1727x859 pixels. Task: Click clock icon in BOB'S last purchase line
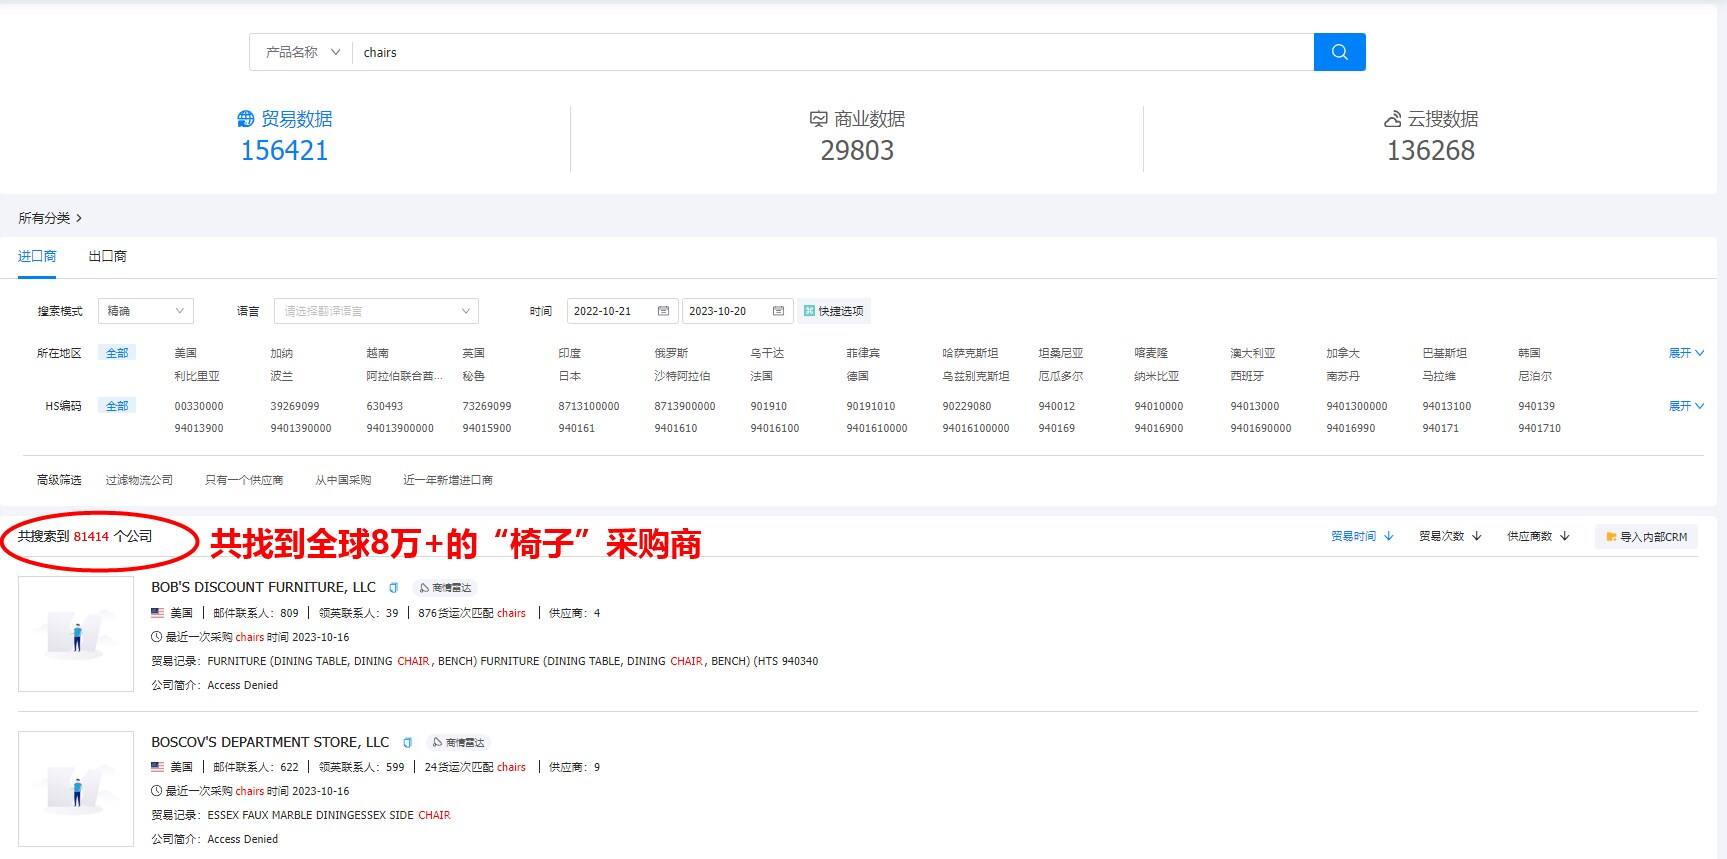point(156,637)
